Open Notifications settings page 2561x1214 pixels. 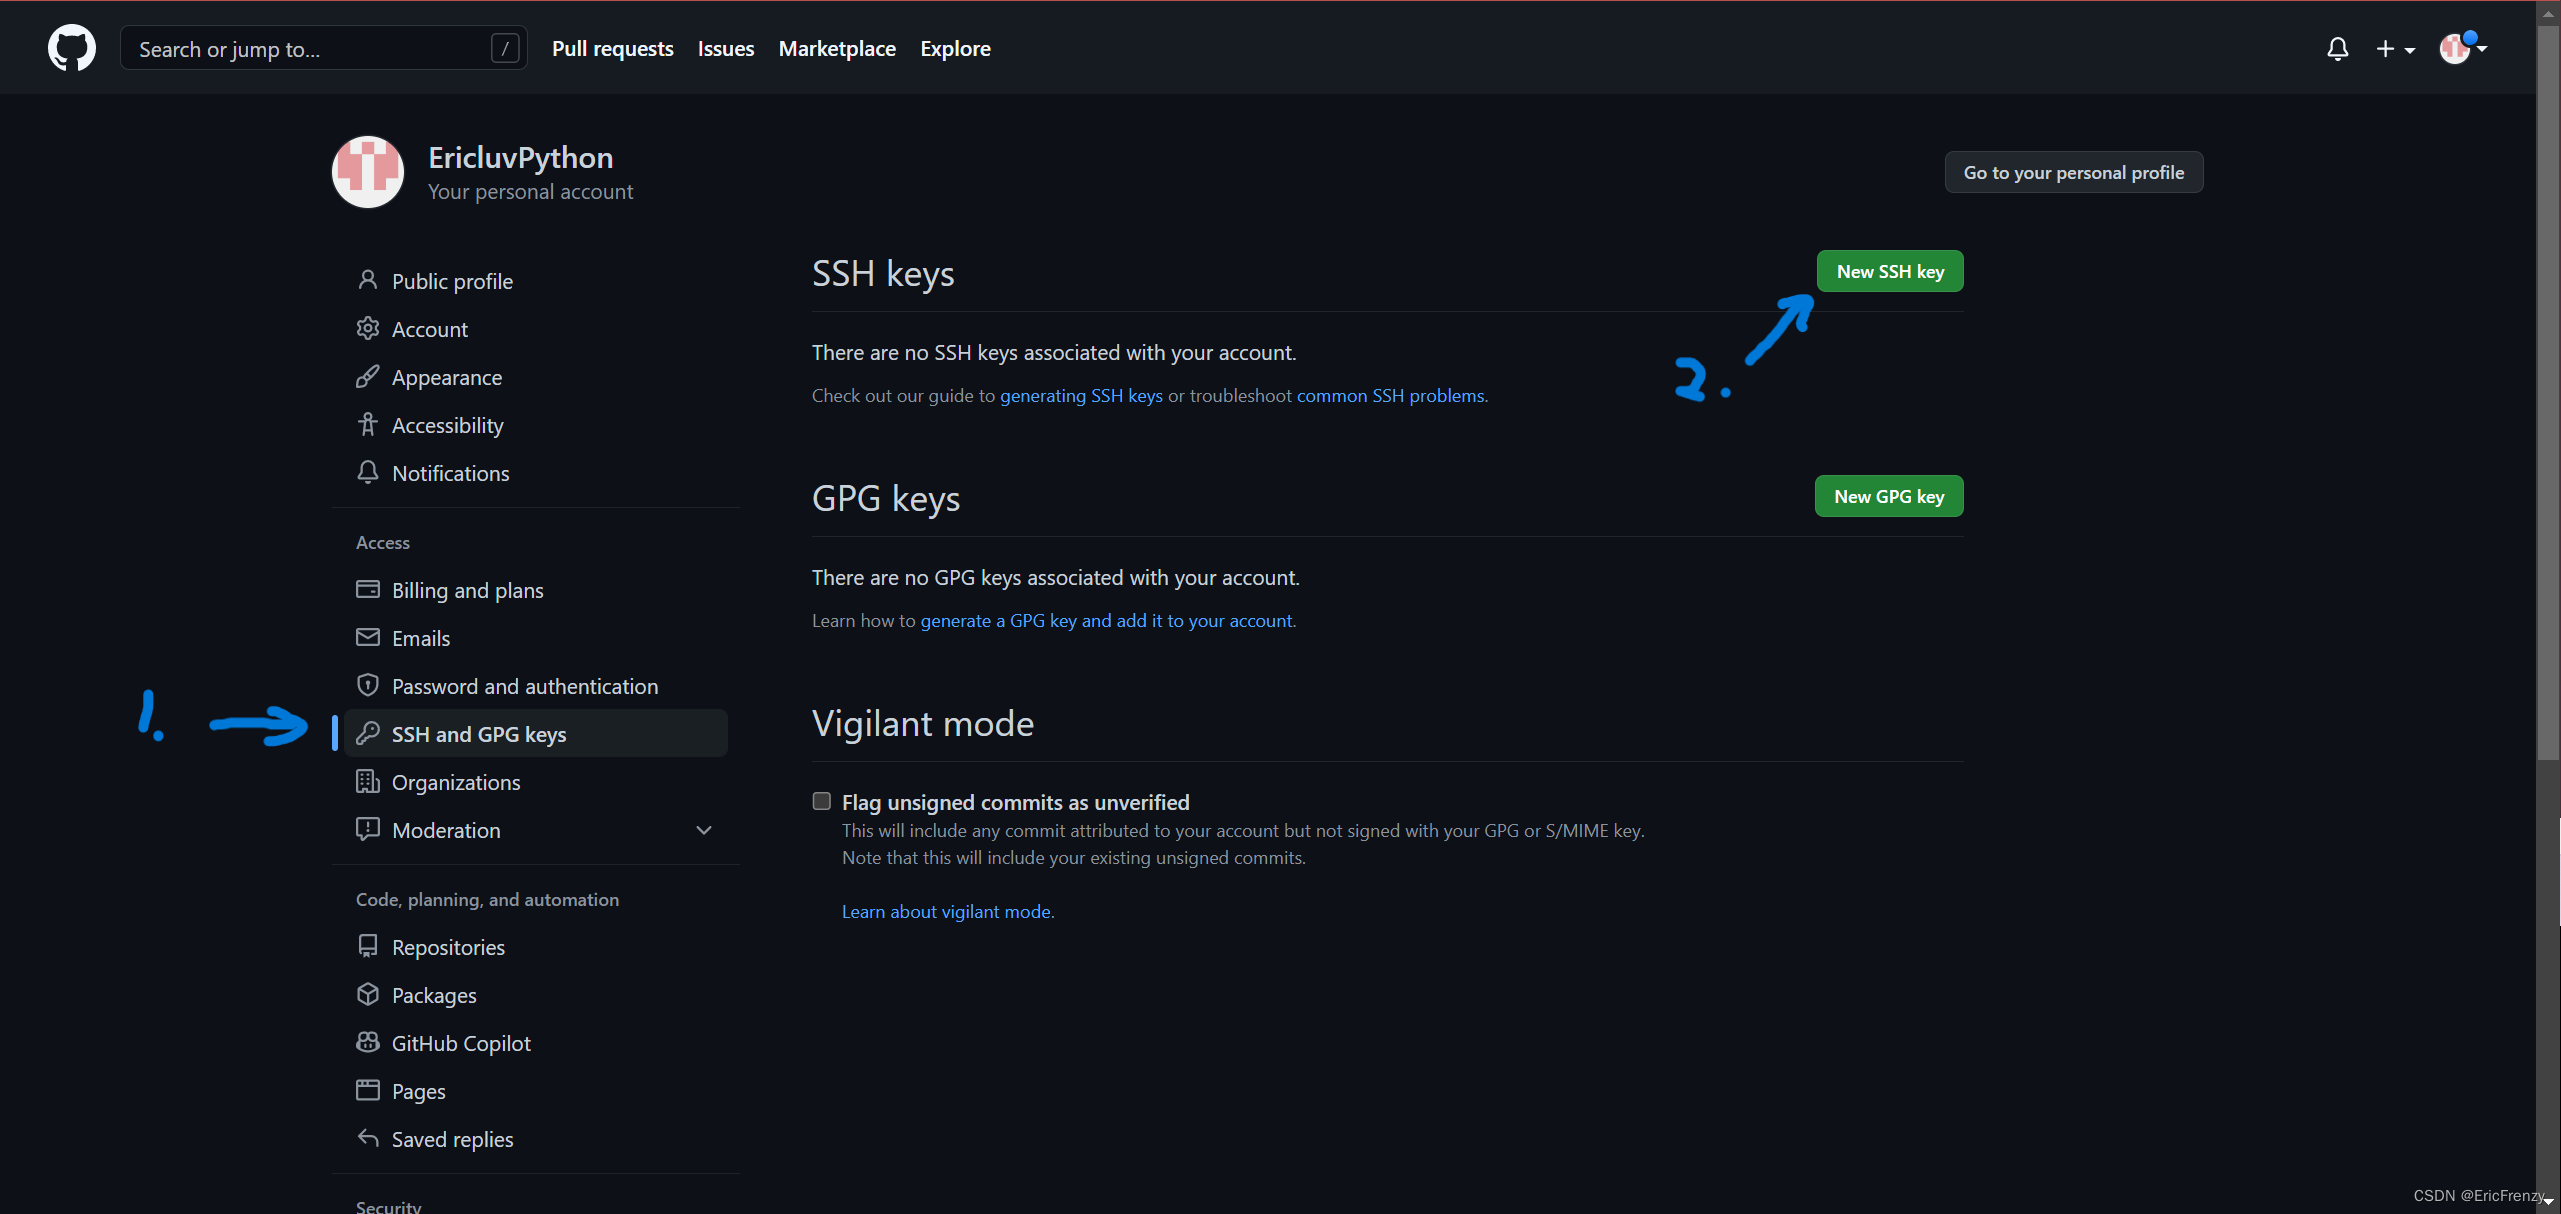536,473
